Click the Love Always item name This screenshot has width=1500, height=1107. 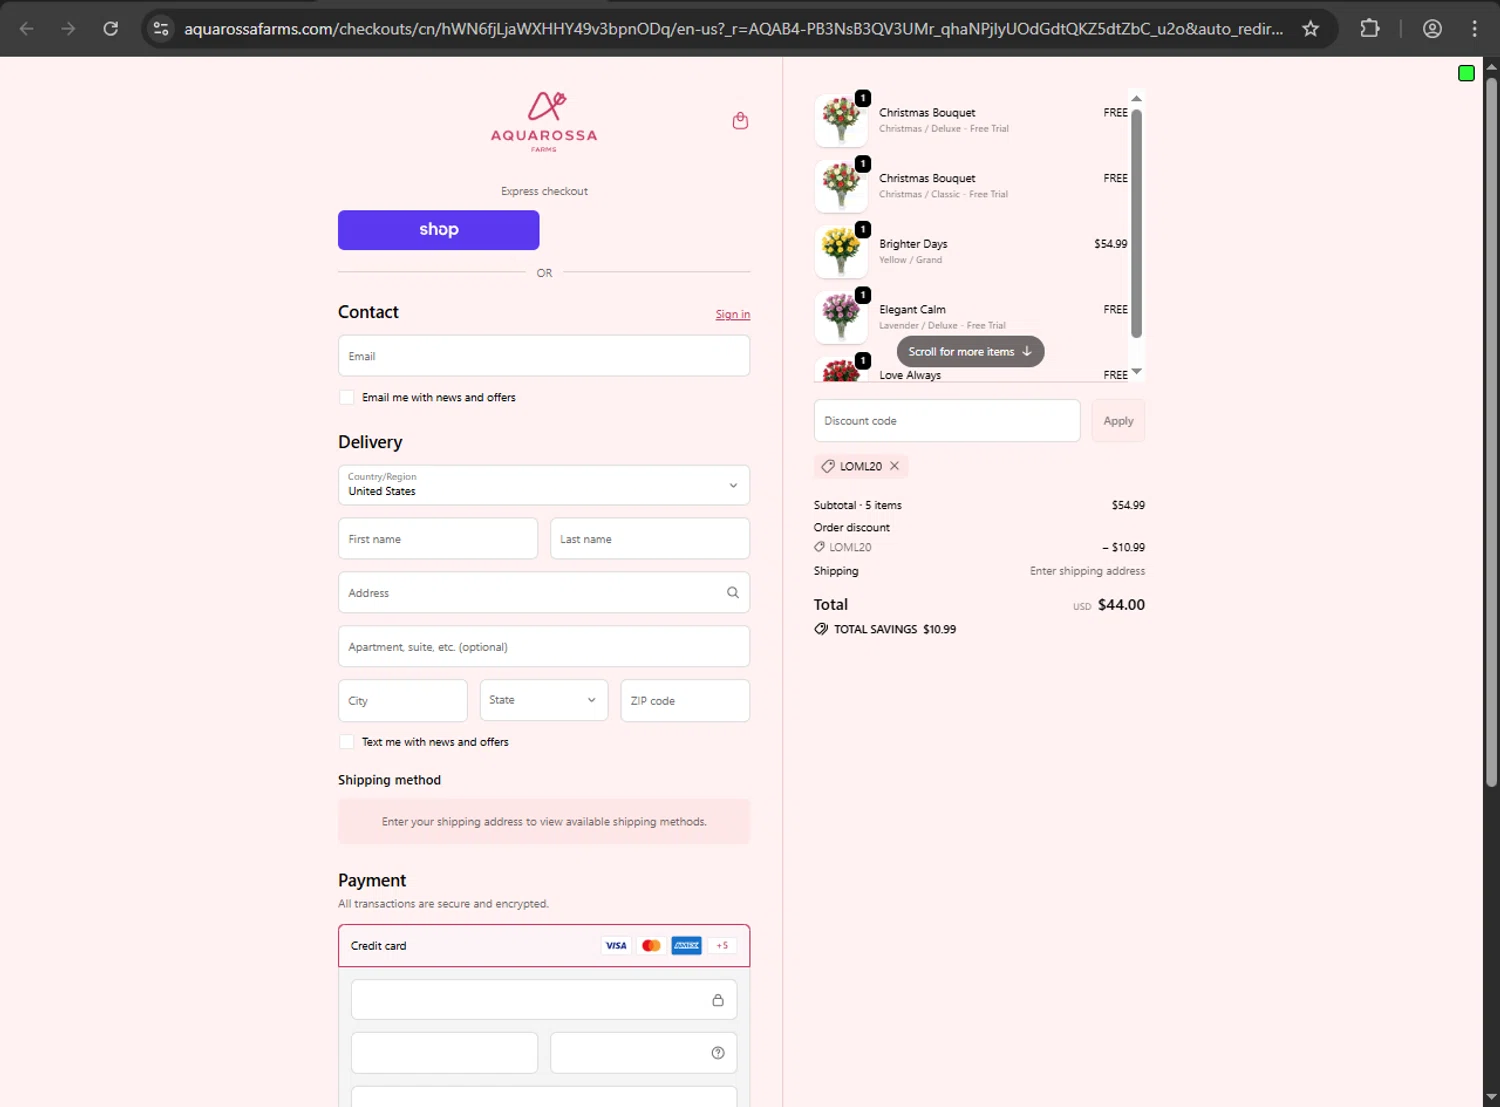[x=910, y=375]
